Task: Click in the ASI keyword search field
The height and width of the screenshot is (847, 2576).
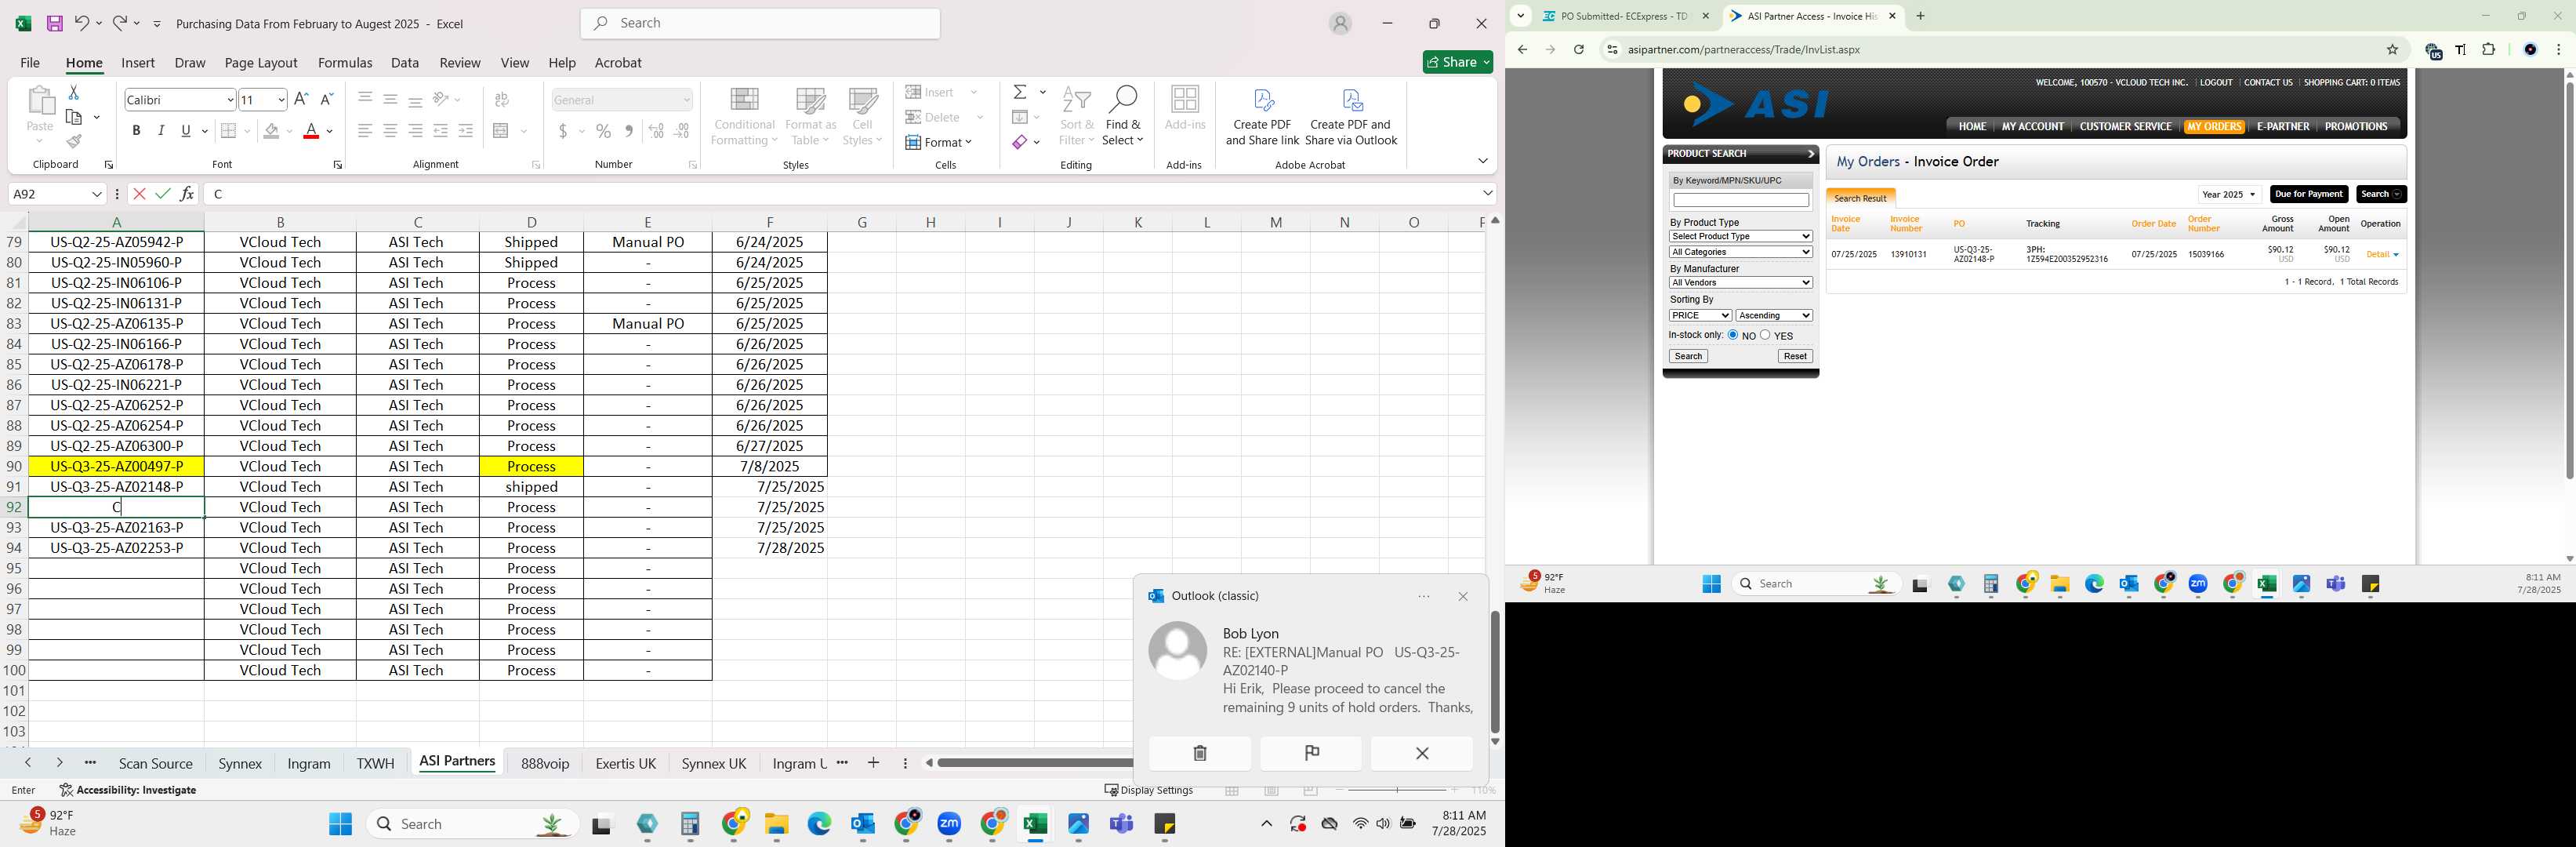Action: [1740, 201]
